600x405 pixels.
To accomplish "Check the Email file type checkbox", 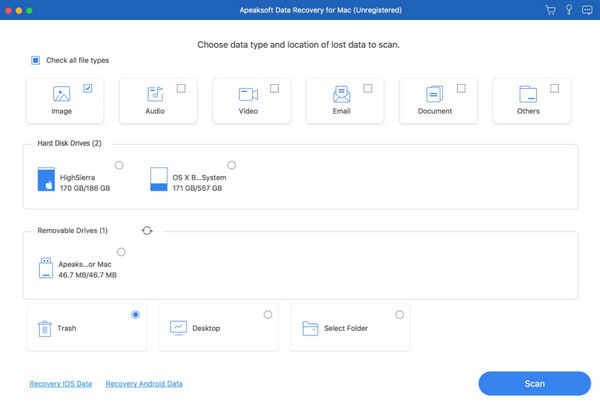I will (x=367, y=89).
